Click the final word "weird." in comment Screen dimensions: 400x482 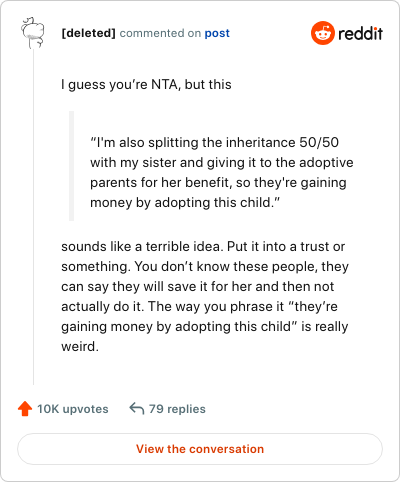click(x=80, y=346)
